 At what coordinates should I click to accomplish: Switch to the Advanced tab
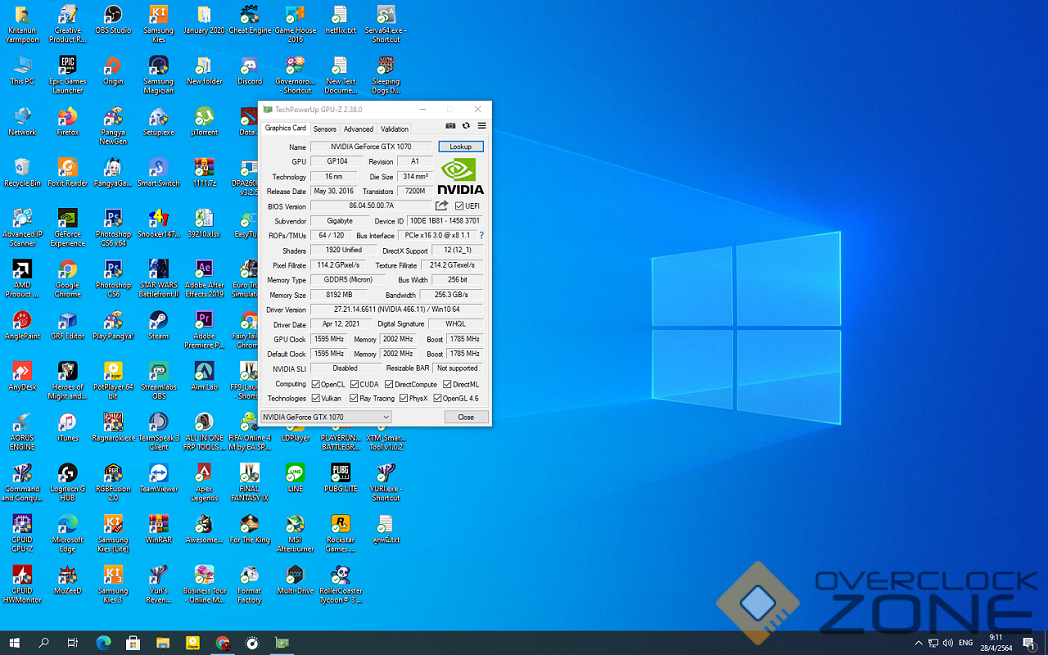(x=358, y=129)
